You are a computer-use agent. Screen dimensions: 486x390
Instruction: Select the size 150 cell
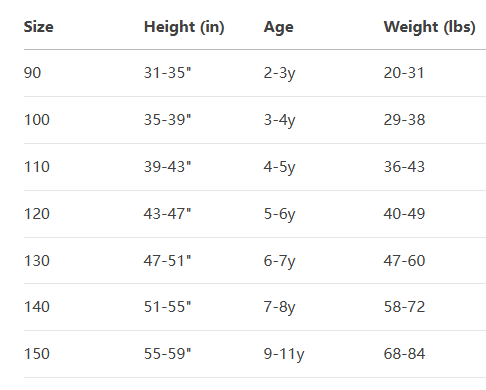coord(37,354)
